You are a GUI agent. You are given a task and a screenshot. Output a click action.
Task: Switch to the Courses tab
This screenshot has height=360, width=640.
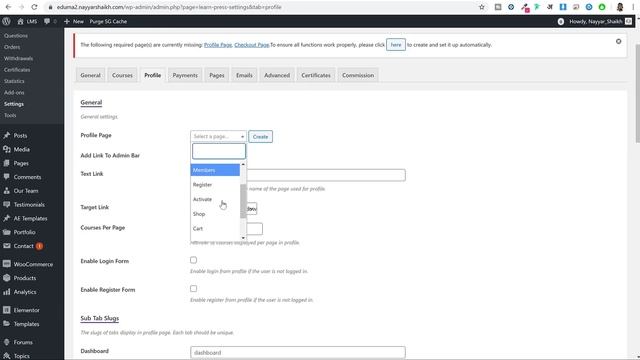coord(122,75)
